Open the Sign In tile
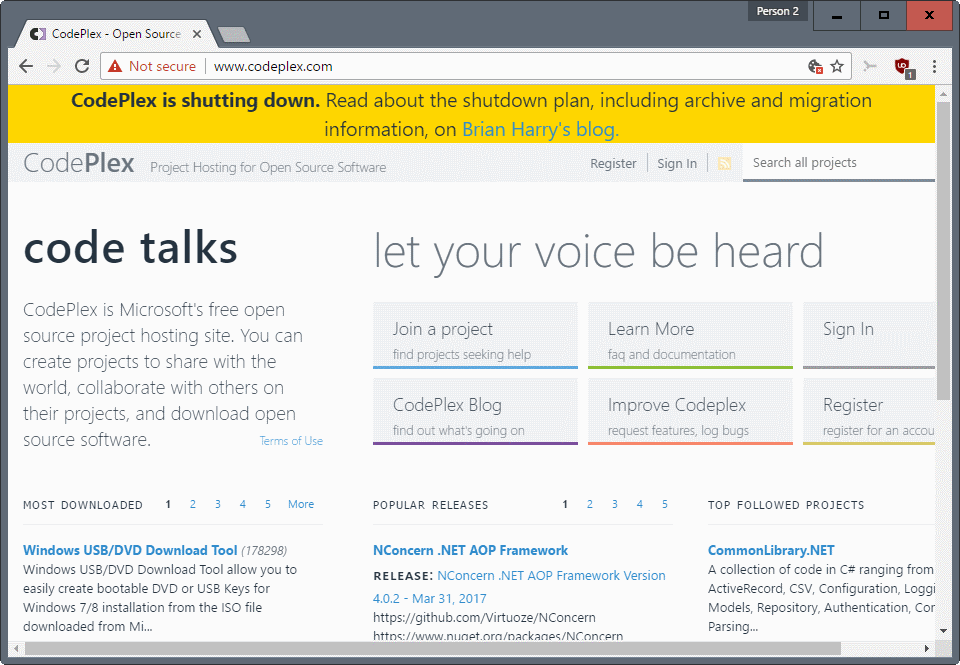The image size is (960, 665). coord(869,336)
